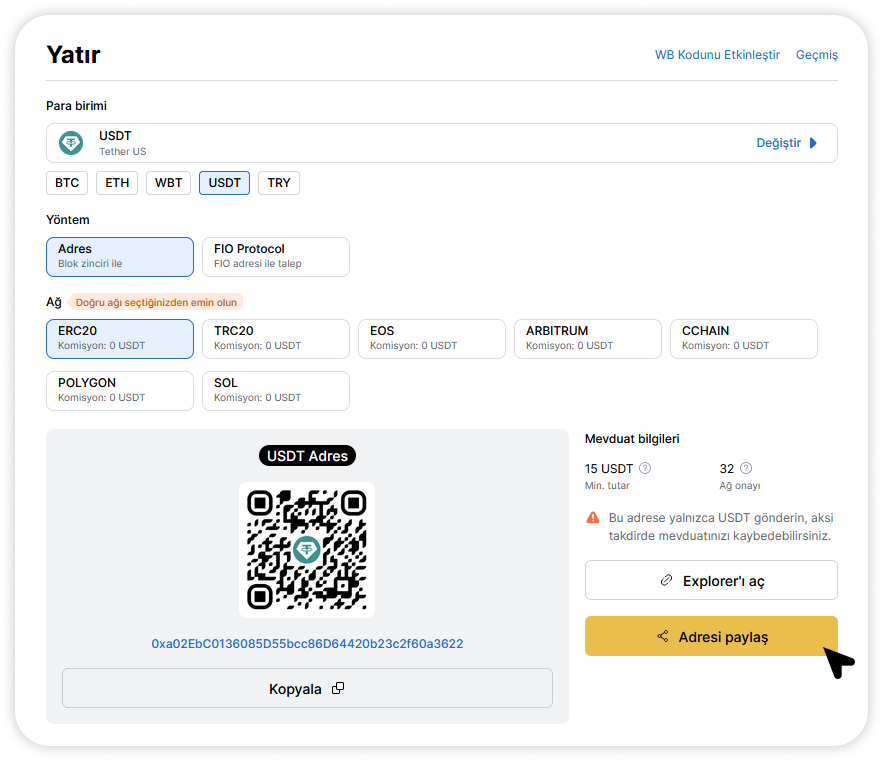This screenshot has height=761, width=883.
Task: Click the Tether USDT coin icon
Action: 71,143
